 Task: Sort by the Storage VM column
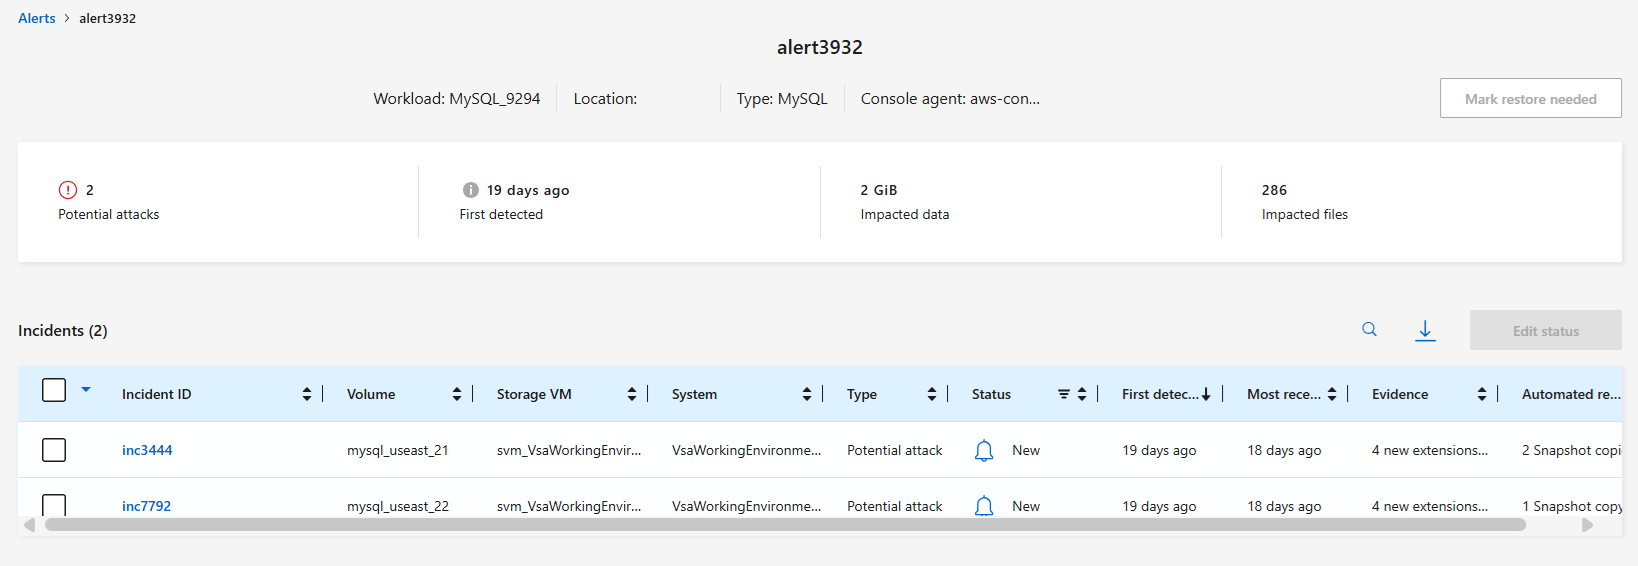pos(631,394)
